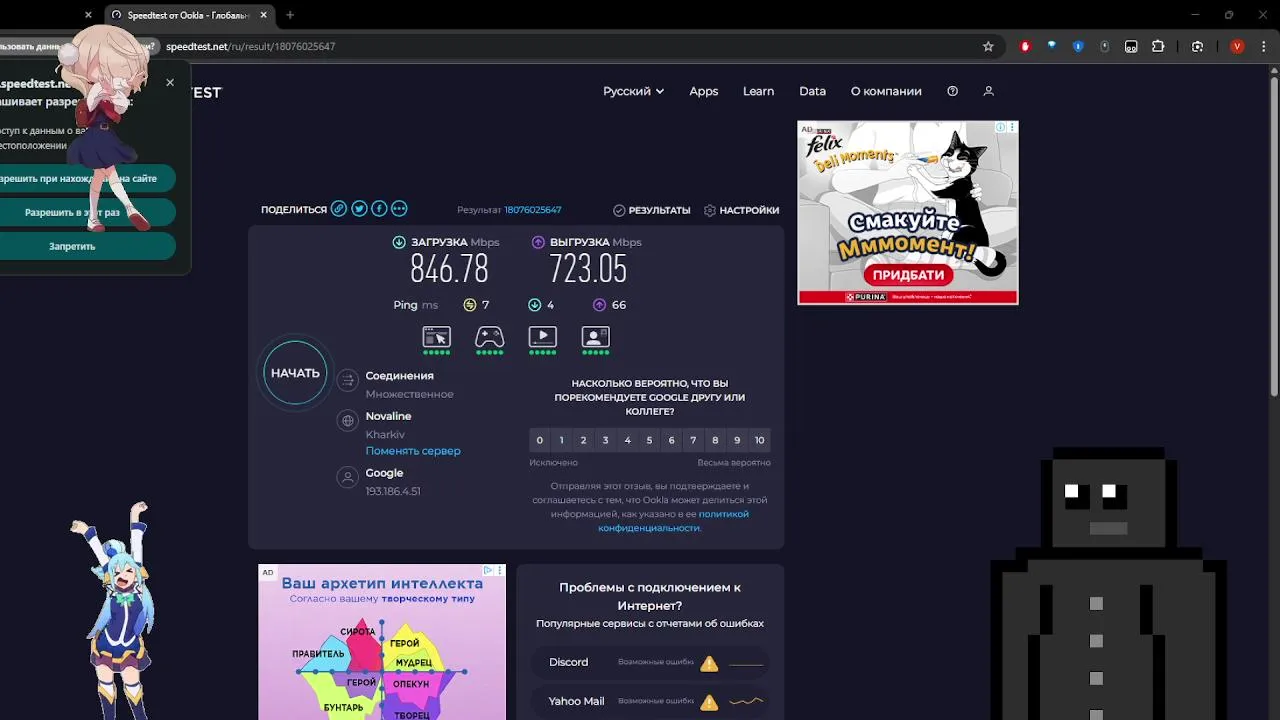The image size is (1280, 720).
Task: Click the connections icon next to Соединения
Action: point(348,380)
